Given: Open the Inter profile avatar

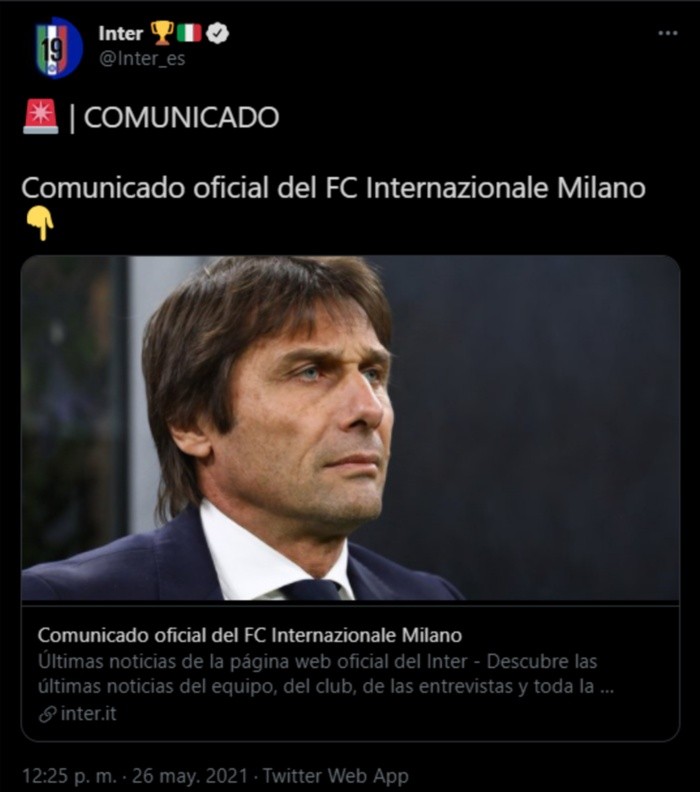Looking at the screenshot, I should 57,47.
